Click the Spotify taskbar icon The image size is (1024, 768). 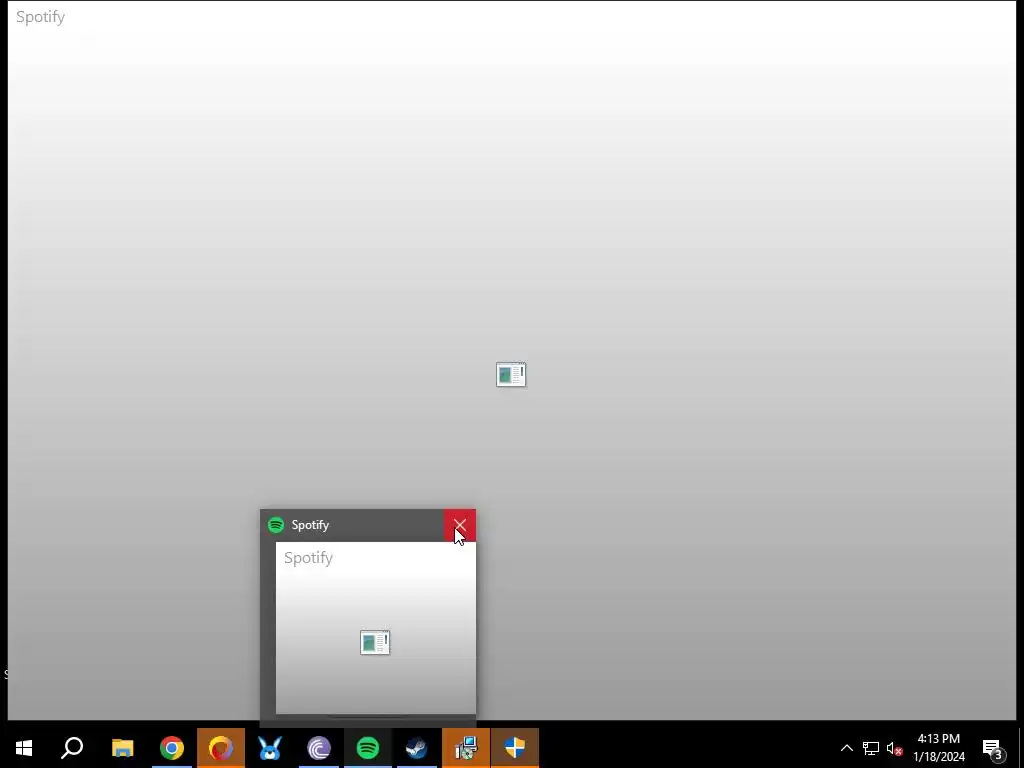click(x=368, y=748)
